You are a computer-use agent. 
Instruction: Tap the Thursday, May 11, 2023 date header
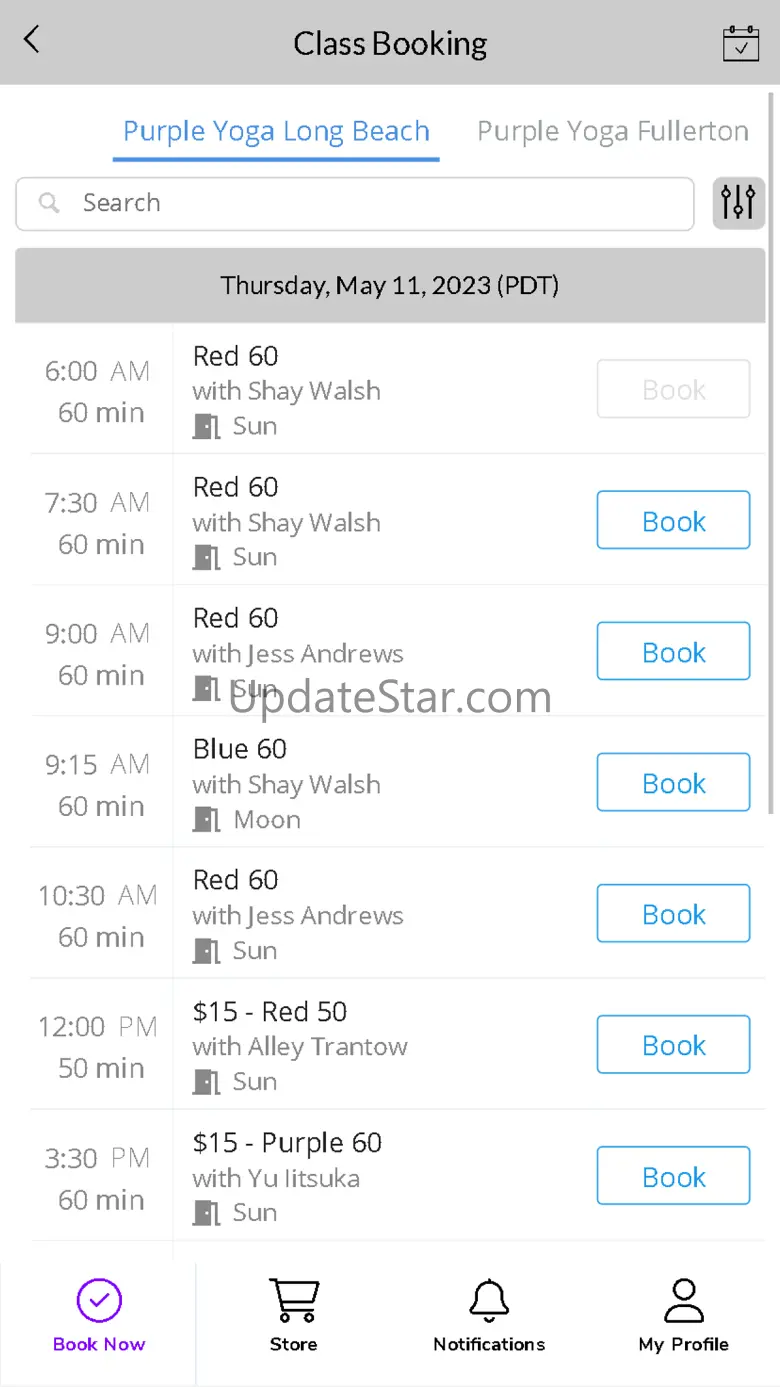point(390,286)
